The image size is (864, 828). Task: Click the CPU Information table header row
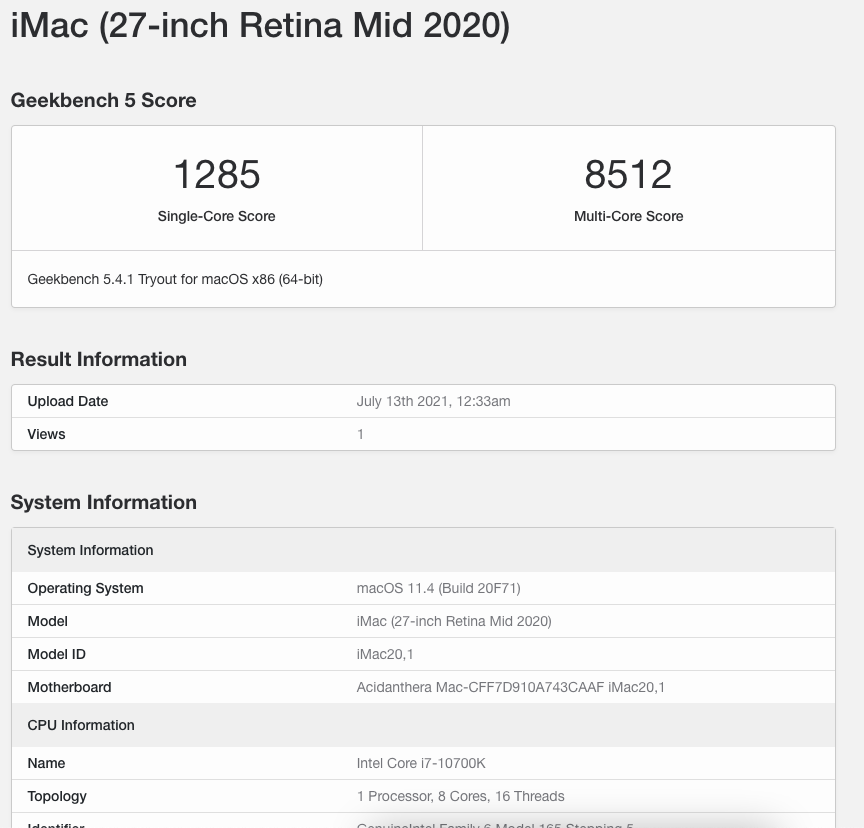(423, 725)
